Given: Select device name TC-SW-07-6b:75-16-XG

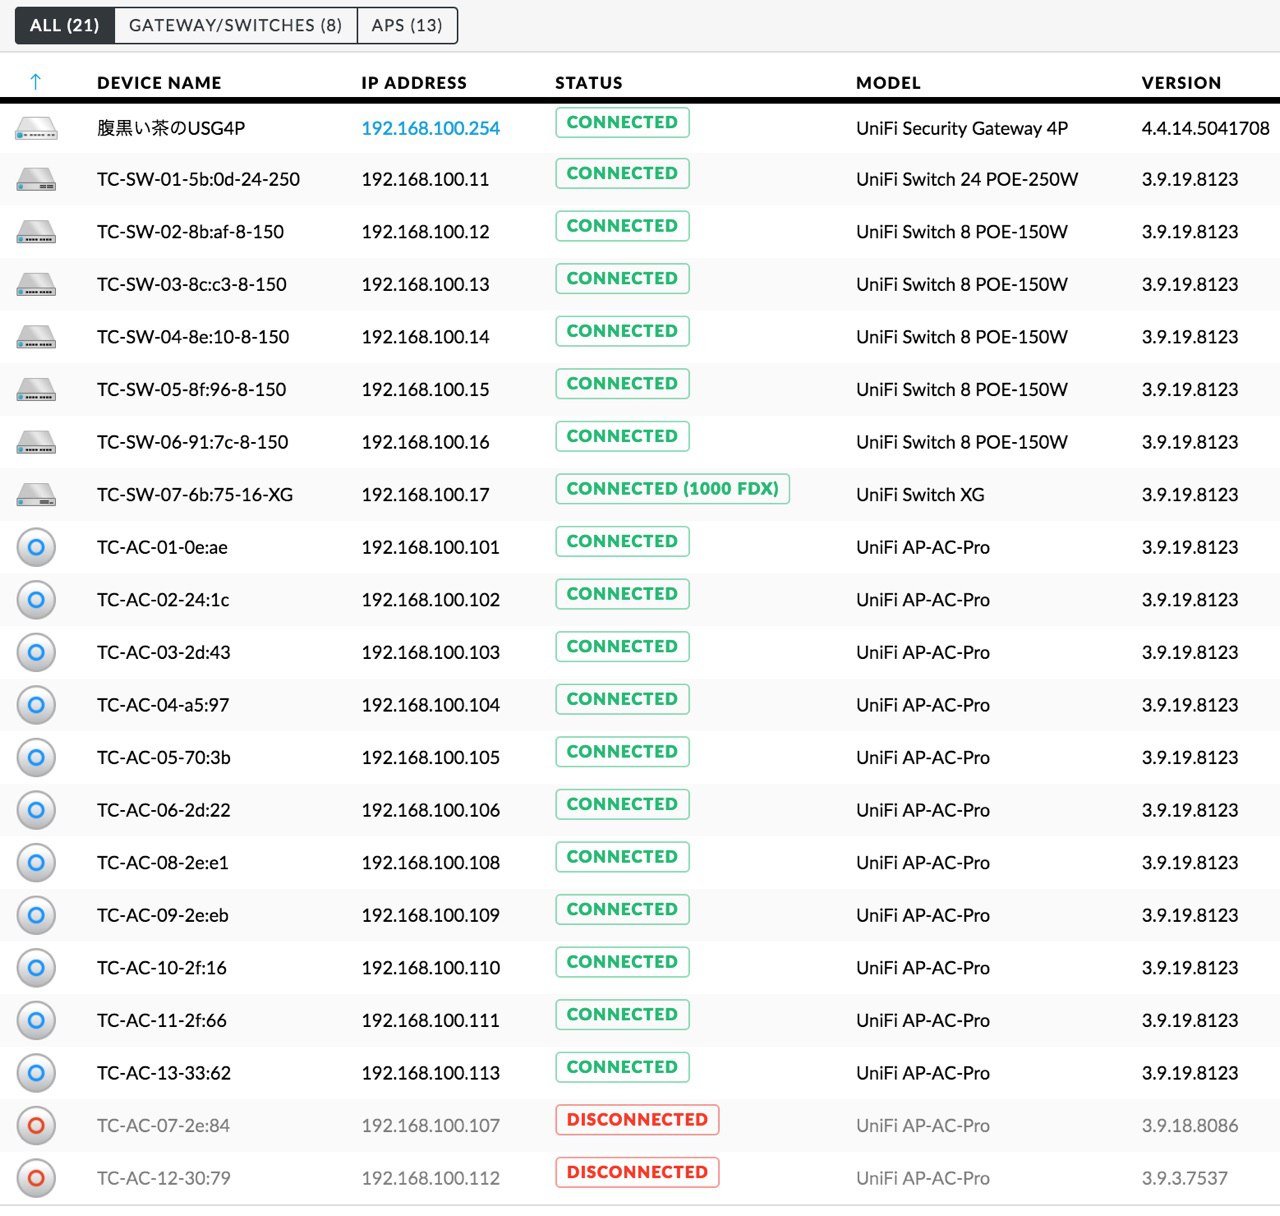Looking at the screenshot, I should 195,494.
